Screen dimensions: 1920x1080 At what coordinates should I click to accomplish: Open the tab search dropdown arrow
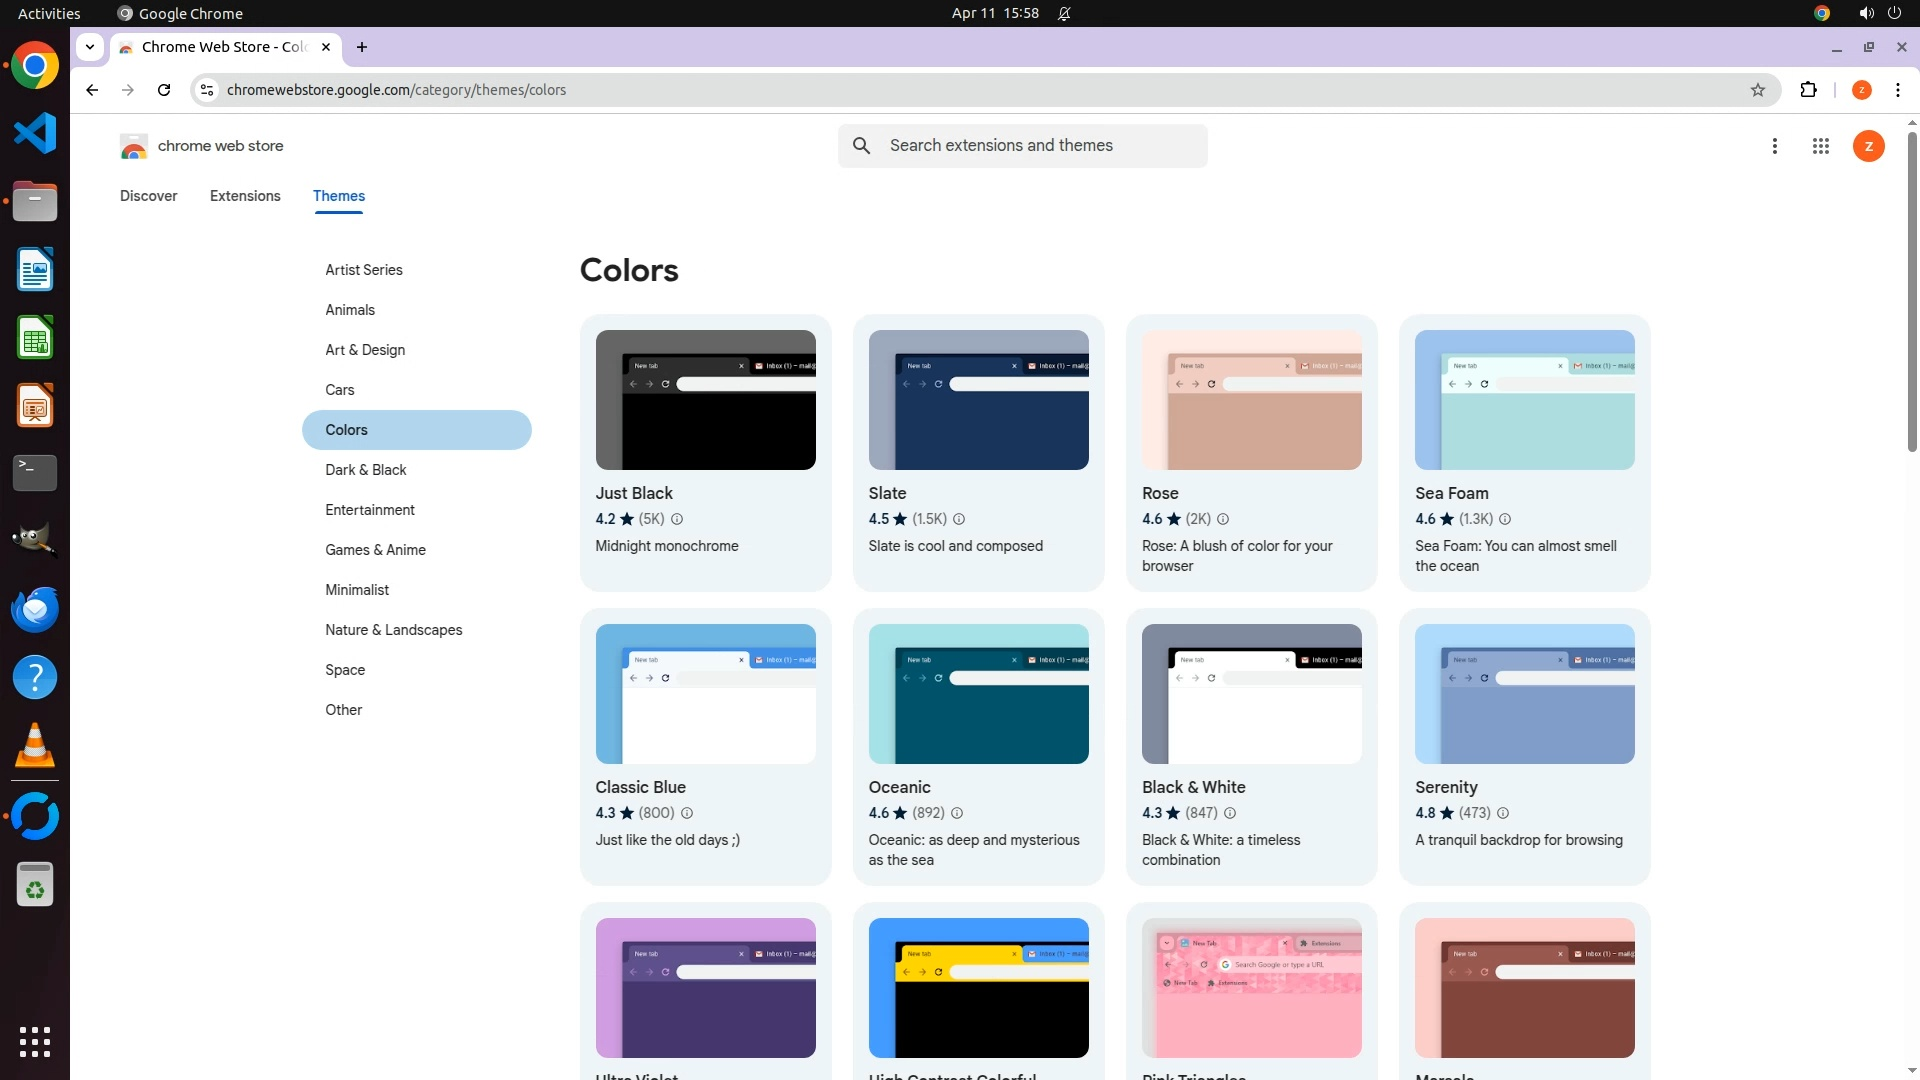click(90, 46)
